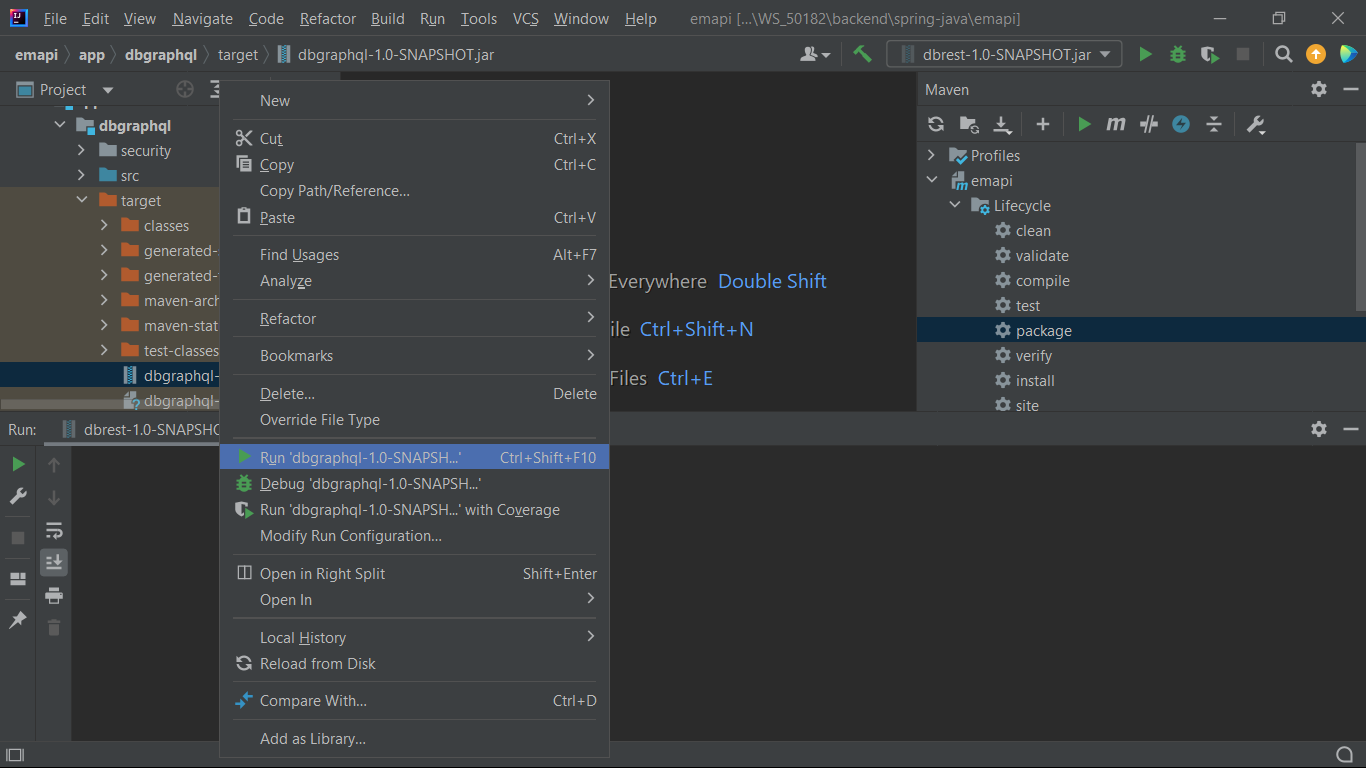Open the Code With Me user icon
The width and height of the screenshot is (1366, 768).
[815, 54]
